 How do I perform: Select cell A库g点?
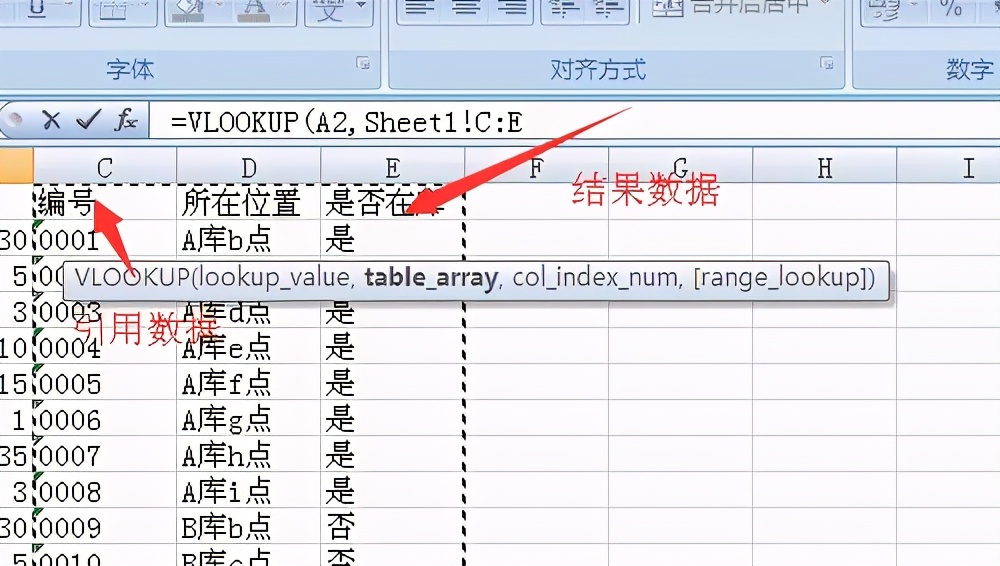coord(249,419)
